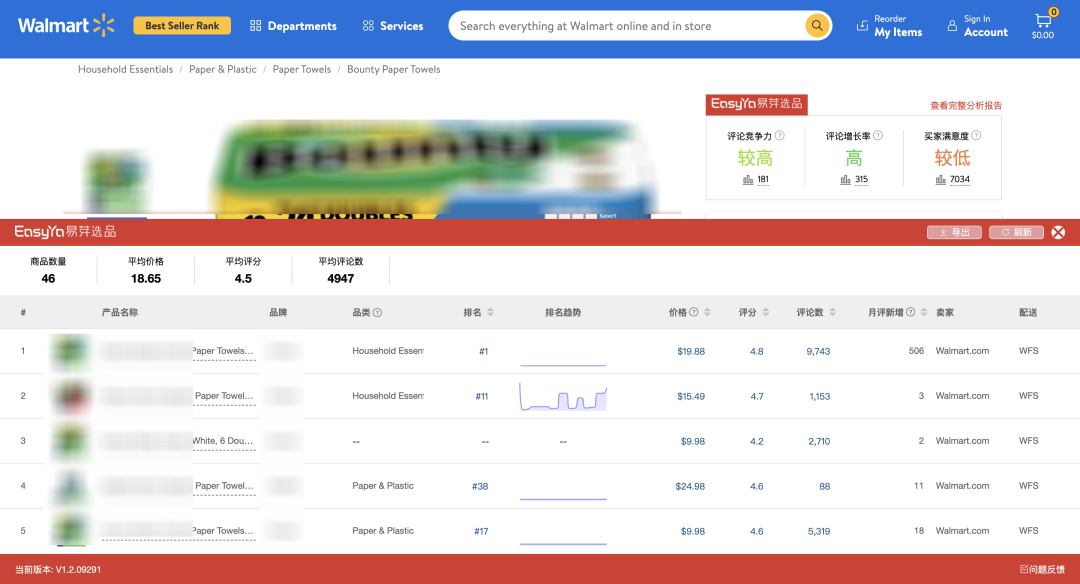The image size is (1080, 584).
Task: Click the Services icon
Action: 368,25
